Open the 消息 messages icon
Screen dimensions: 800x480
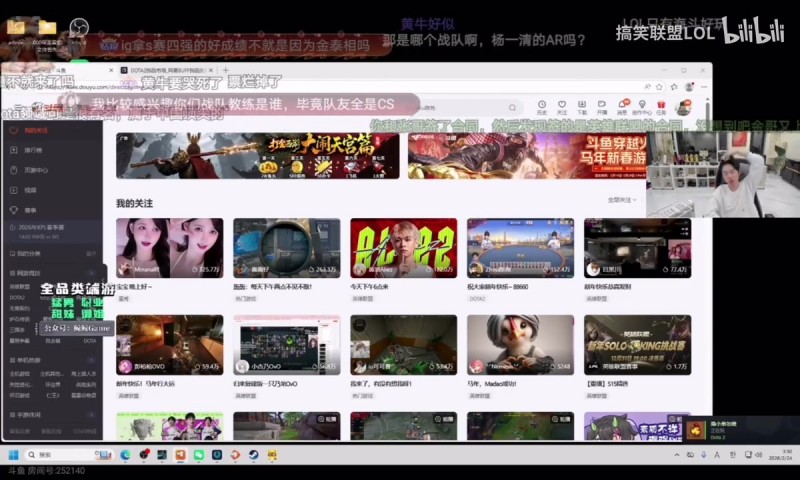(x=622, y=105)
